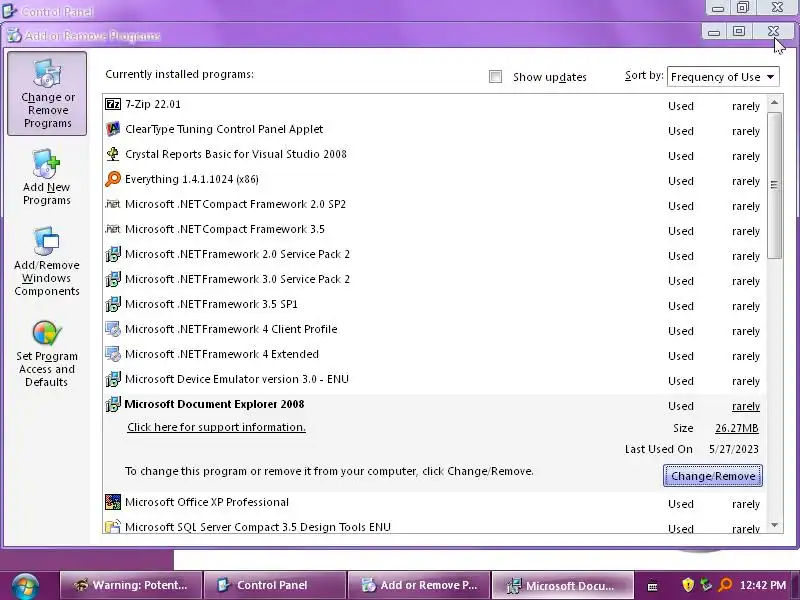Switch to Microsoft Docu... taskbar button
Image resolution: width=800 pixels, height=600 pixels.
563,585
